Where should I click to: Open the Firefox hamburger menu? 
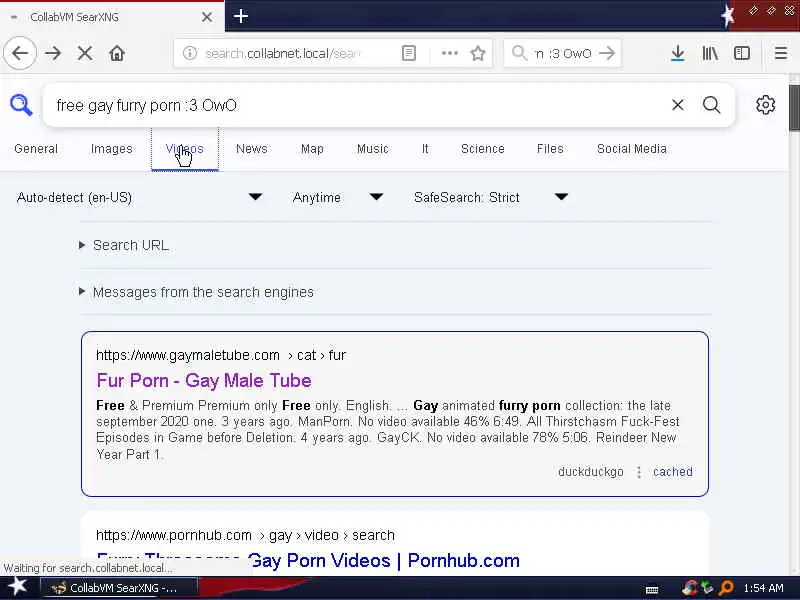pos(781,53)
